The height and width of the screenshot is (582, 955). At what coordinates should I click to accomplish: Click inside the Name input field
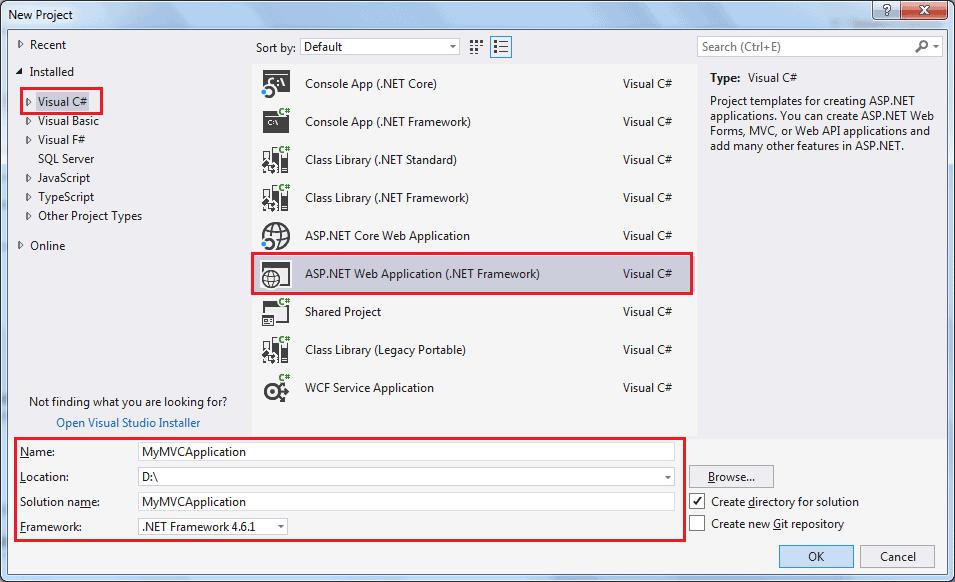[400, 453]
